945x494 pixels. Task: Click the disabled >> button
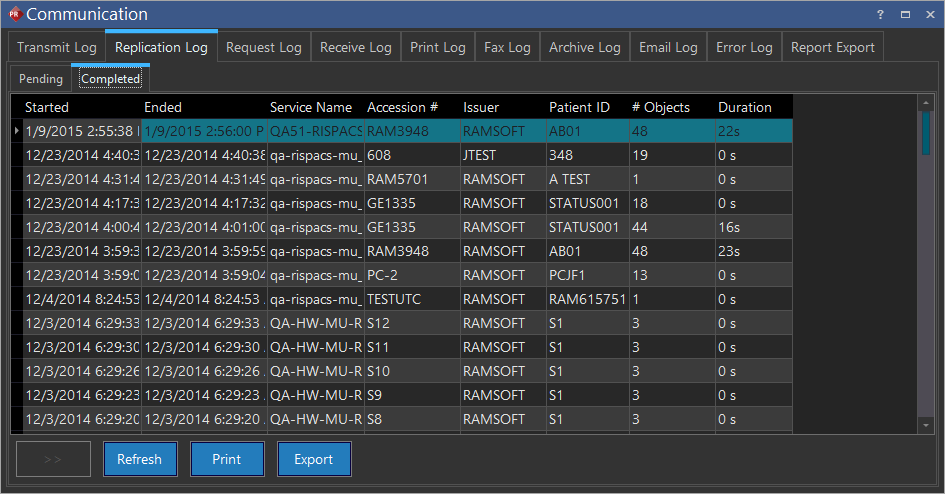click(x=53, y=459)
